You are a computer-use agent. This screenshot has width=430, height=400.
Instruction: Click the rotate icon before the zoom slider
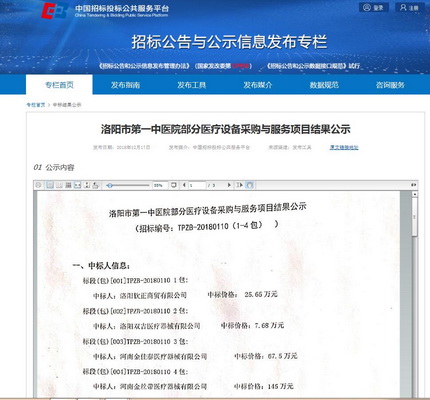tap(95, 185)
